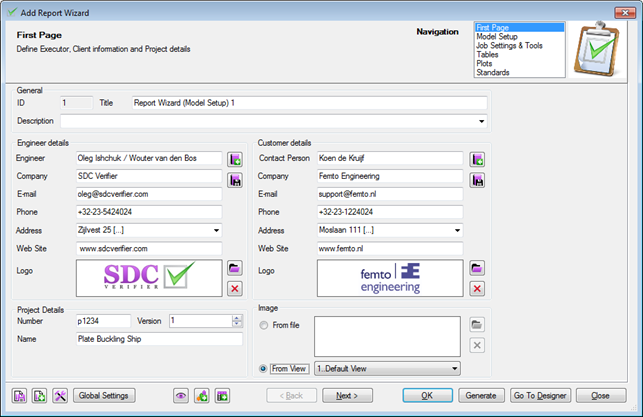Remove the femto engineering customer logo
Screen dimensions: 643x417
[477, 289]
